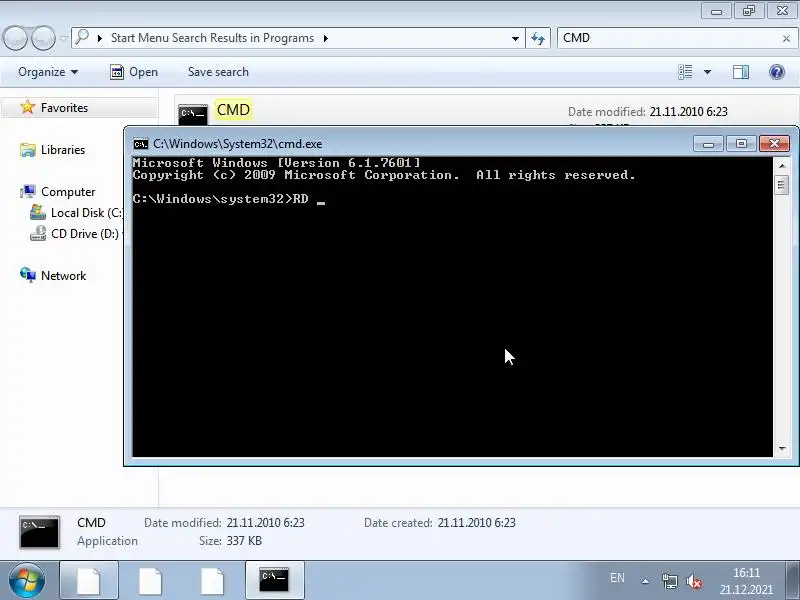Click the Network globe icon
The image size is (800, 600).
click(28, 275)
